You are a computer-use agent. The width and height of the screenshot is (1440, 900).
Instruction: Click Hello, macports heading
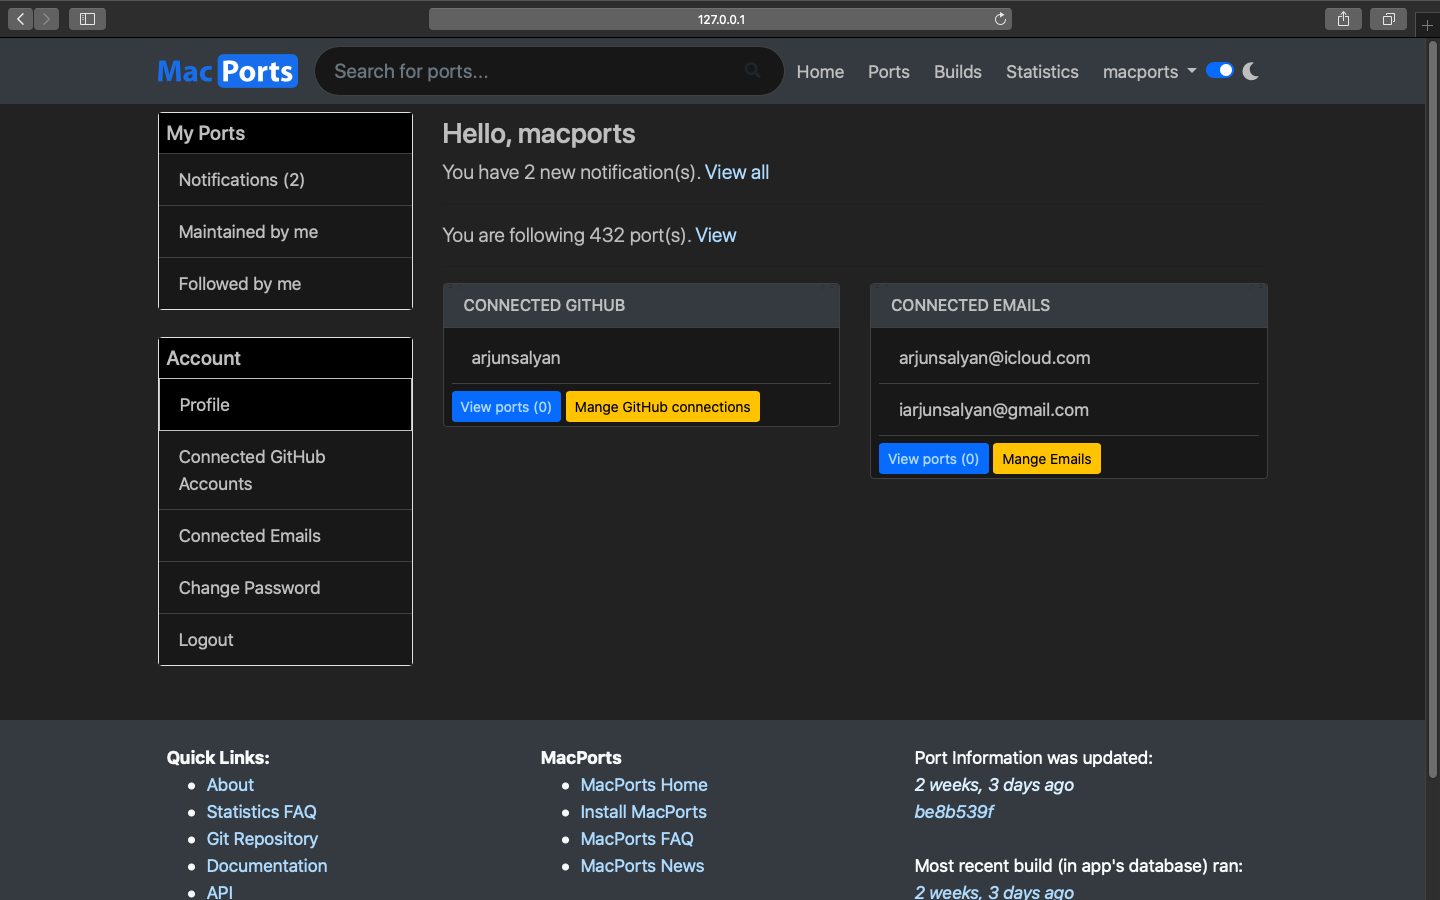(x=539, y=134)
